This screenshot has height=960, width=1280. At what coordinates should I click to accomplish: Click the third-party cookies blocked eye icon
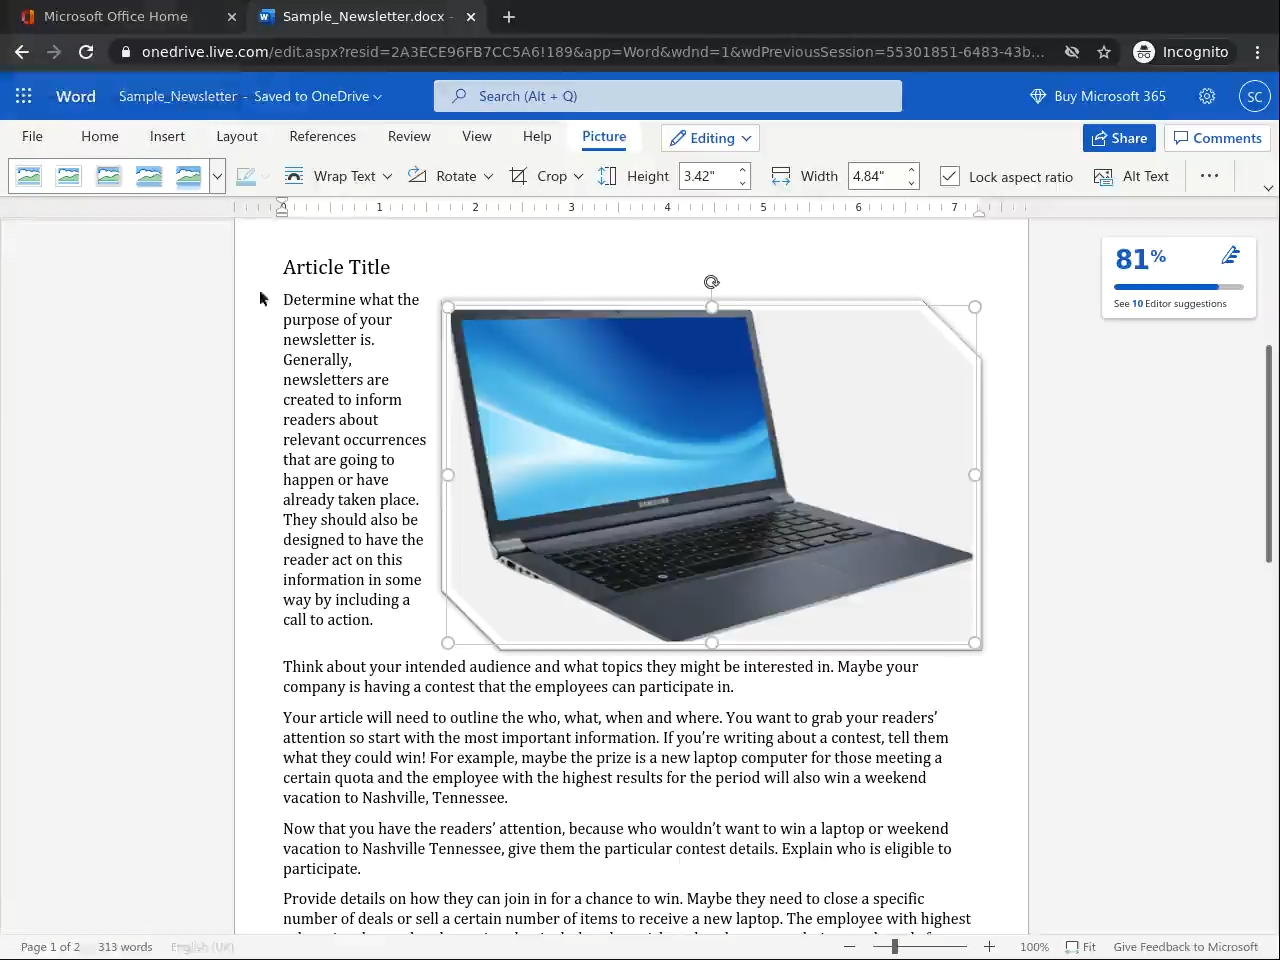(1072, 52)
